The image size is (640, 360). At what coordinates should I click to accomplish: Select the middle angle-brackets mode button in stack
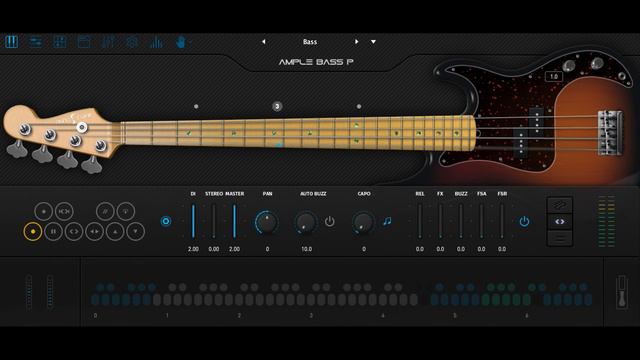coord(560,222)
